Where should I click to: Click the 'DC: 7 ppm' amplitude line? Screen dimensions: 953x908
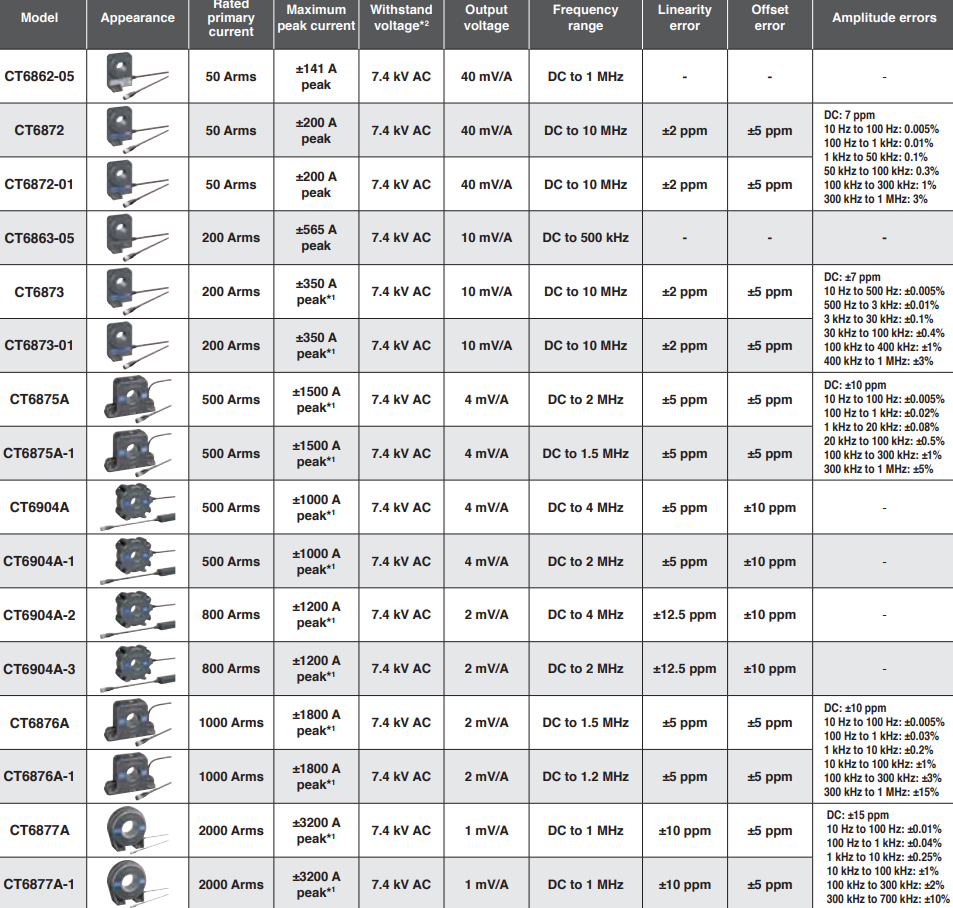(x=849, y=115)
